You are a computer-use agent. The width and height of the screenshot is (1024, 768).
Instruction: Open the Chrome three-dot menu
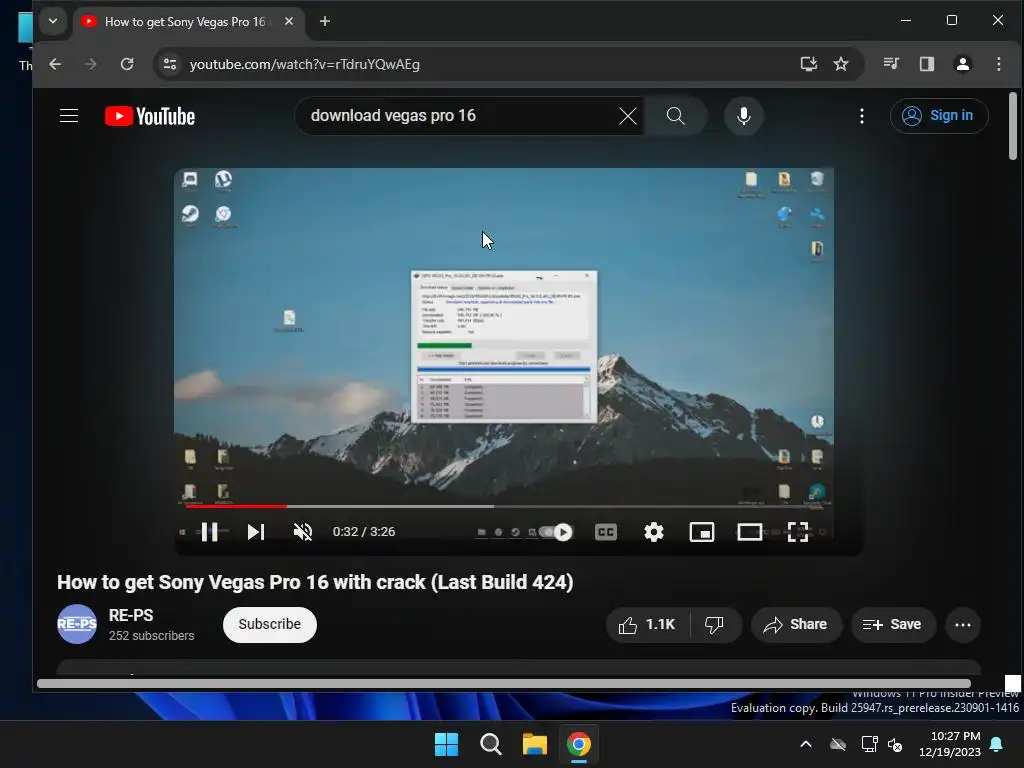click(999, 64)
